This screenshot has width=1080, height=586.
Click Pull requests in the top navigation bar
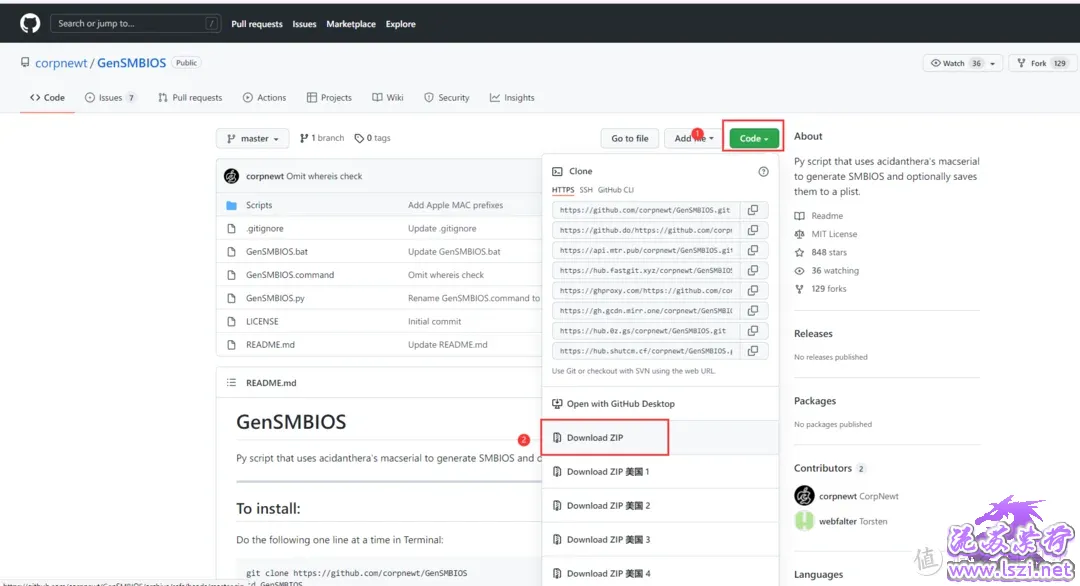tap(257, 24)
